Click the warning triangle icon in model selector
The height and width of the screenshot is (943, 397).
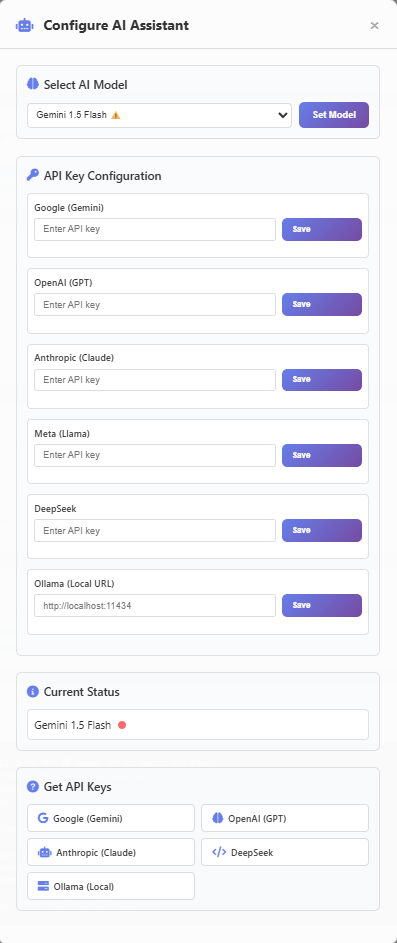115,115
